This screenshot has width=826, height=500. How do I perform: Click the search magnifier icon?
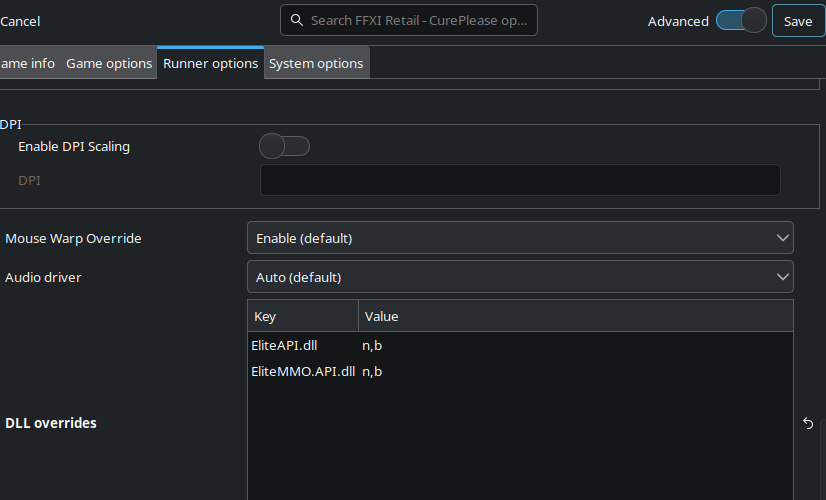(297, 20)
